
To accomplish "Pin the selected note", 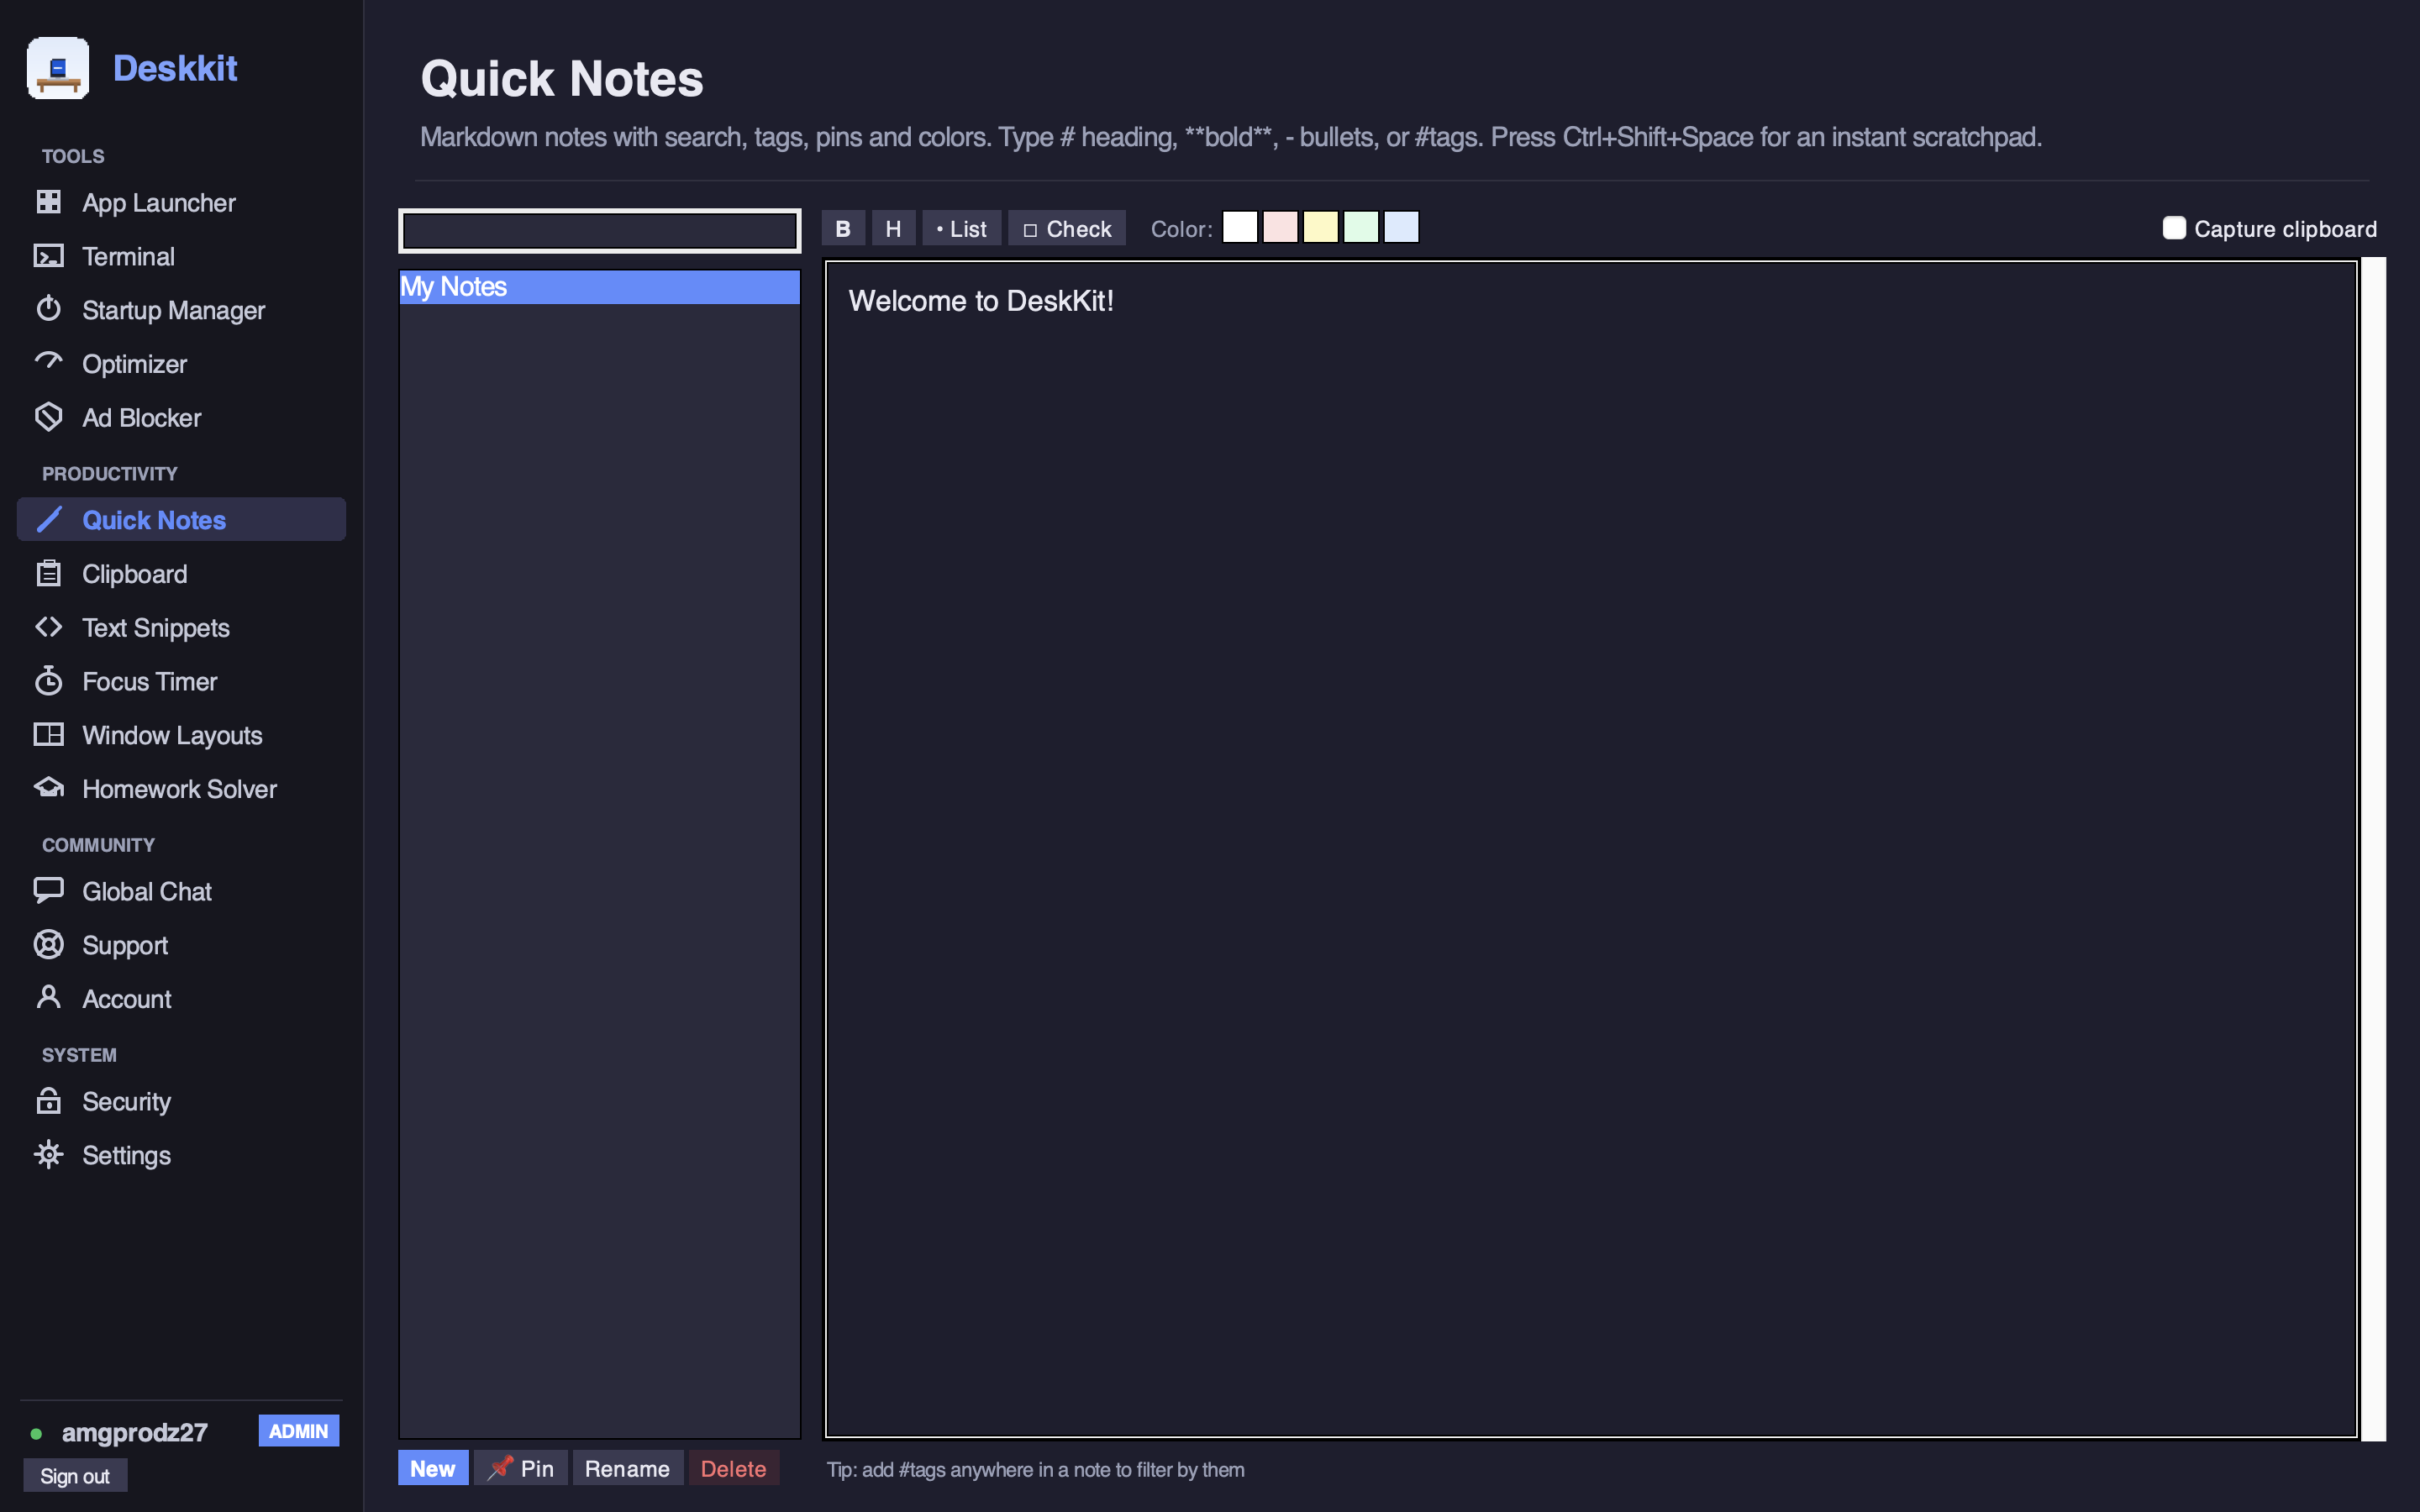I will 521,1468.
